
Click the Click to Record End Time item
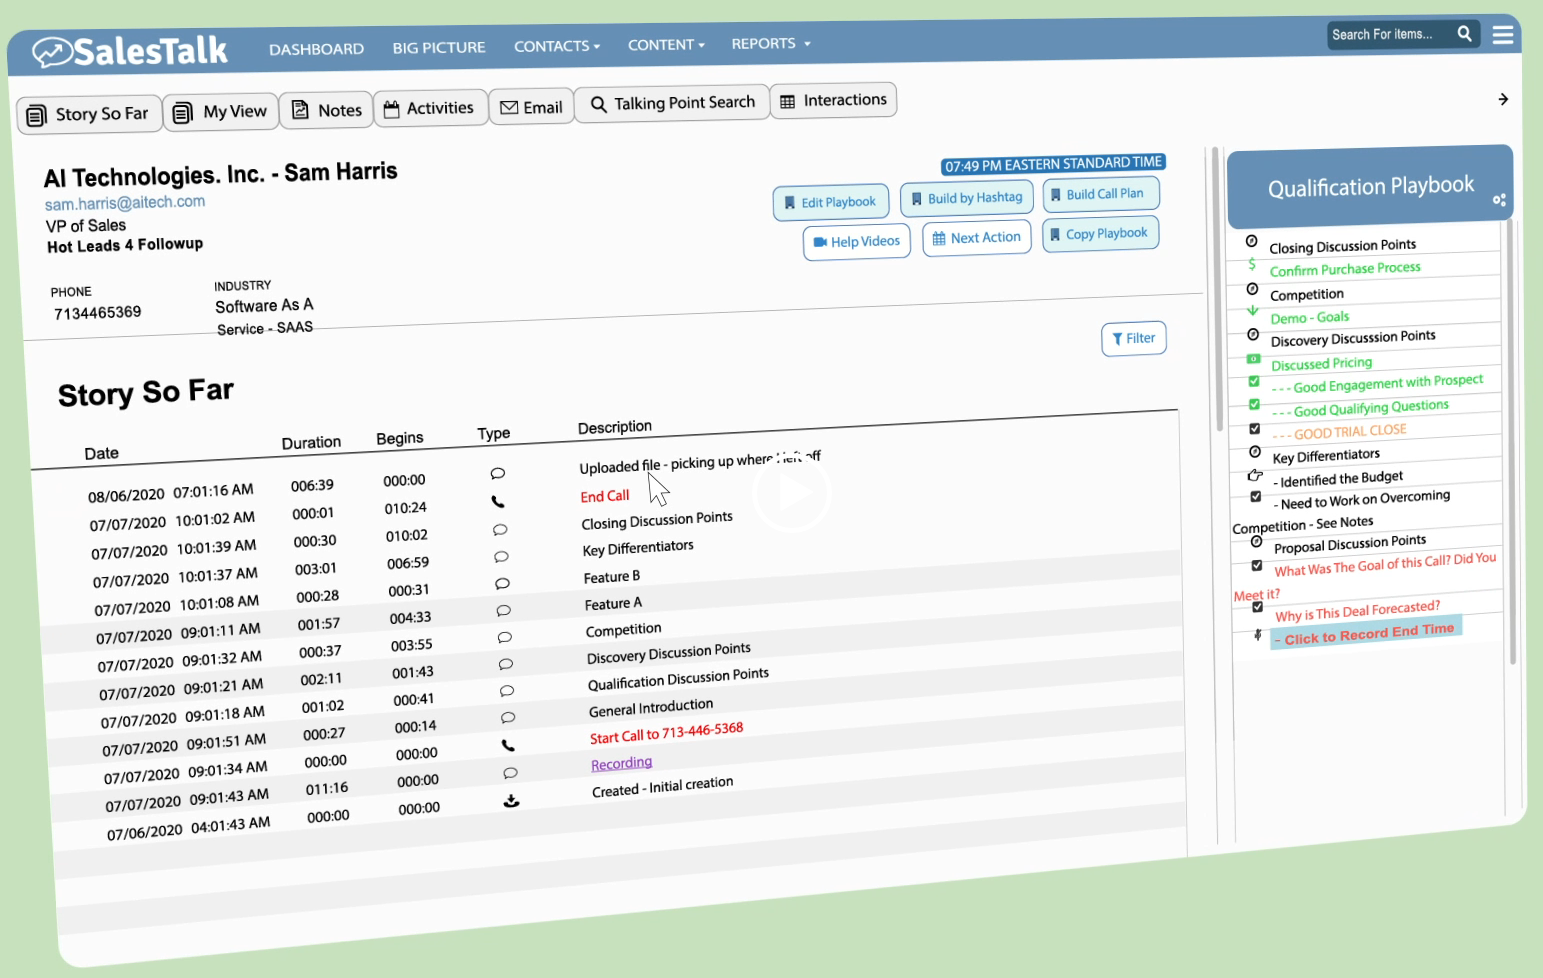pos(1366,633)
